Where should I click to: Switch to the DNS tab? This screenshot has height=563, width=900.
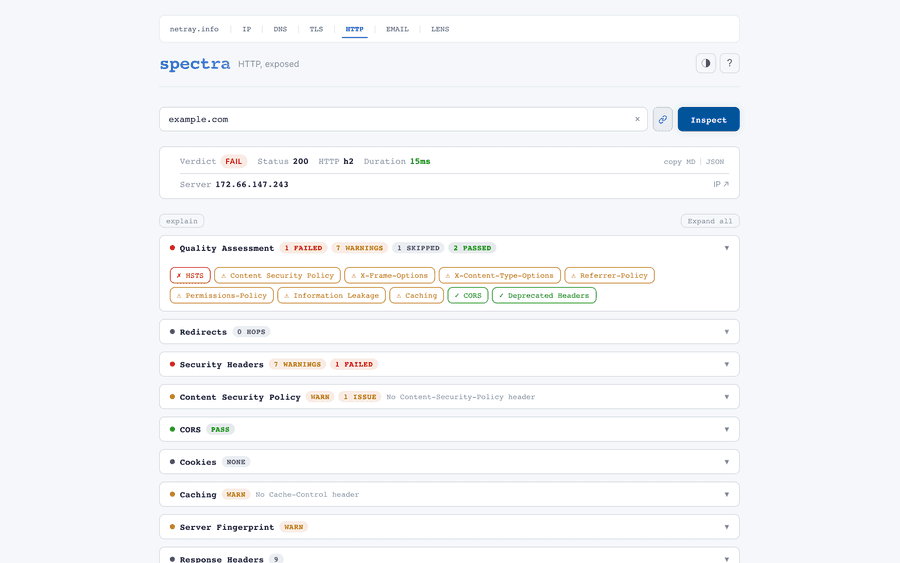[280, 29]
